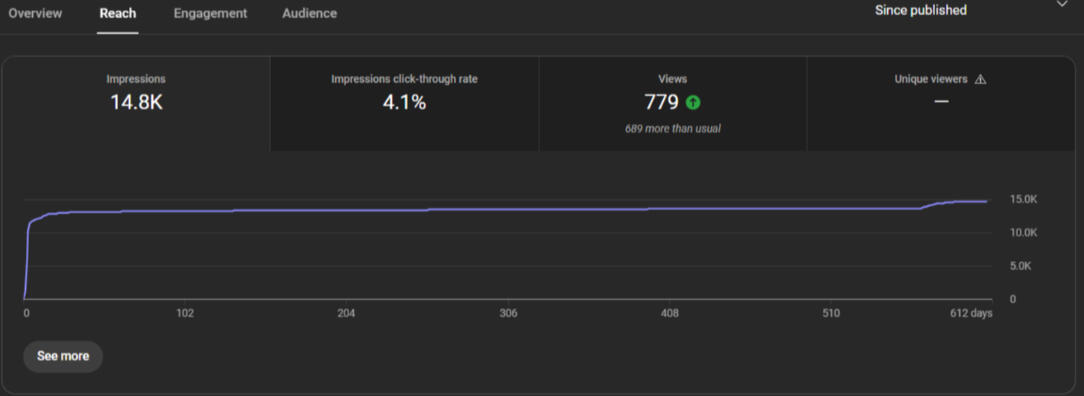The height and width of the screenshot is (396, 1084).
Task: Select the Impressions click-through rate card
Action: [x=404, y=104]
